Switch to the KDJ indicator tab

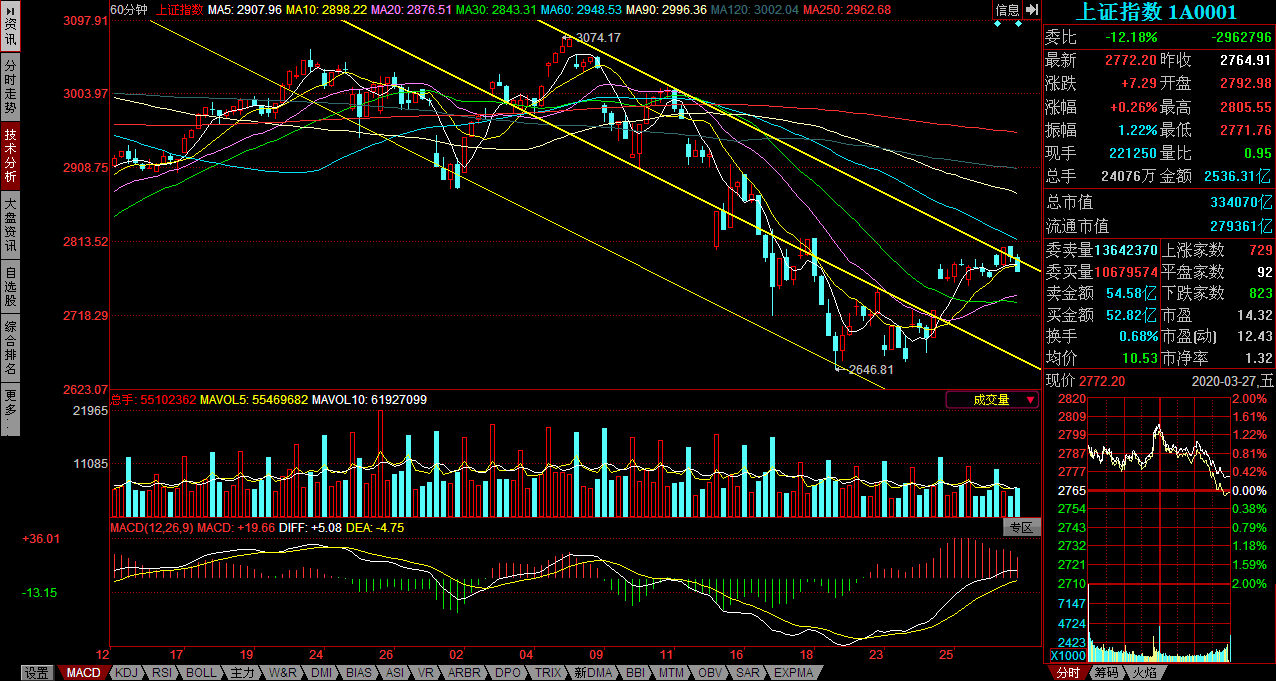(x=126, y=673)
